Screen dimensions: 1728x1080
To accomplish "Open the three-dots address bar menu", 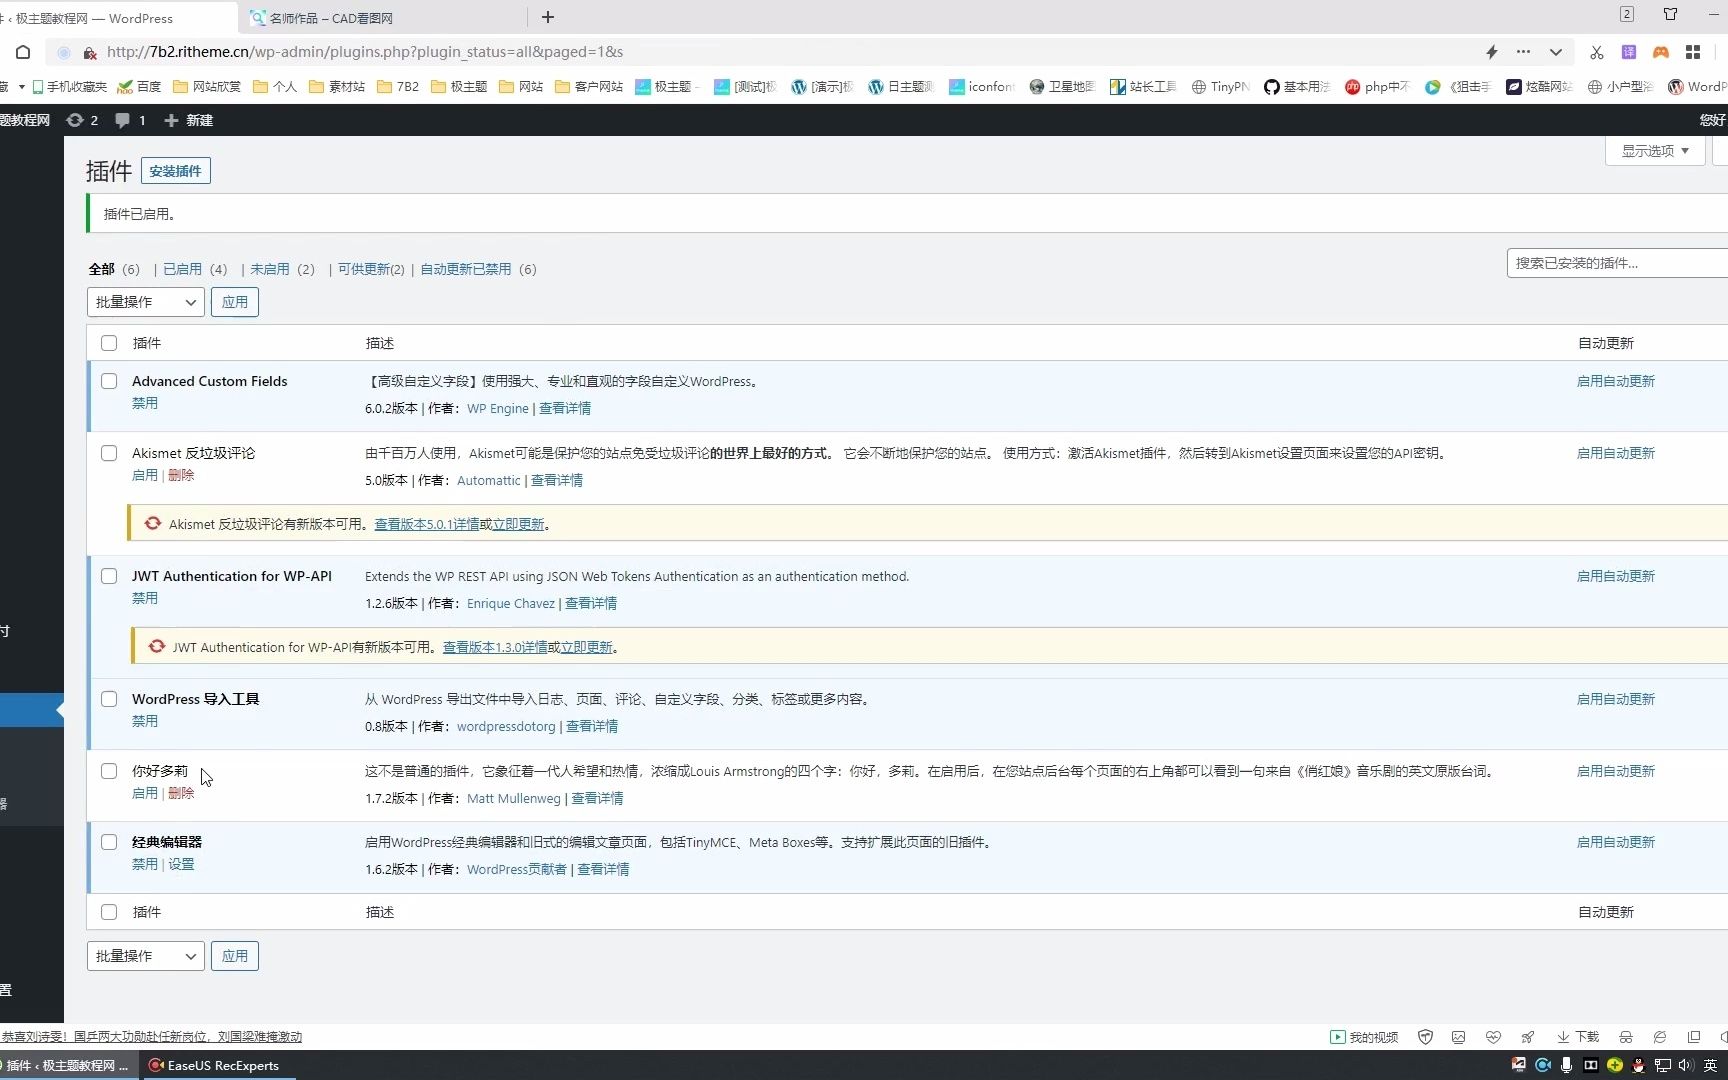I will tap(1523, 52).
